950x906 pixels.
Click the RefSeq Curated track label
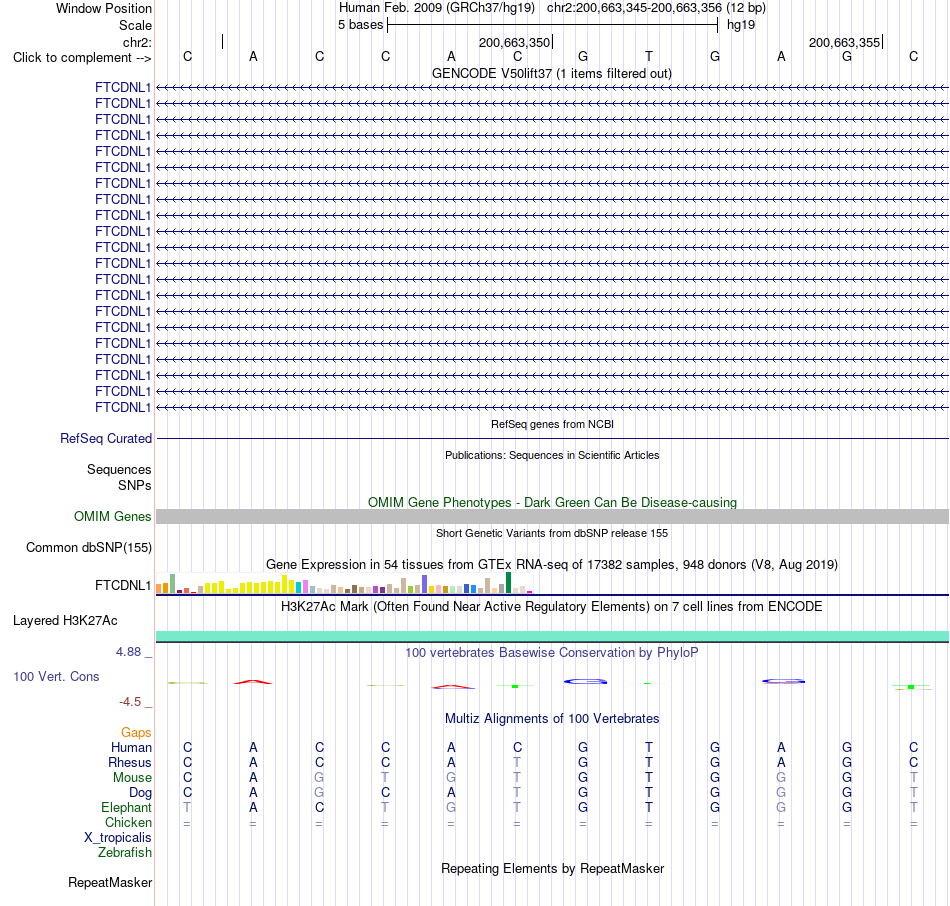point(106,438)
